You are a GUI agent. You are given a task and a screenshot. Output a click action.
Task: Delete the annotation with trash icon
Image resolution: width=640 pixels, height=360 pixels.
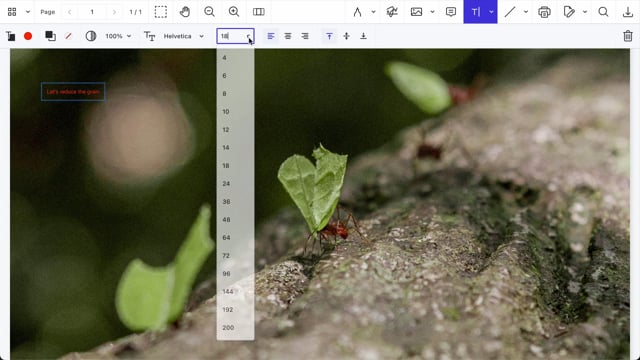tap(628, 36)
